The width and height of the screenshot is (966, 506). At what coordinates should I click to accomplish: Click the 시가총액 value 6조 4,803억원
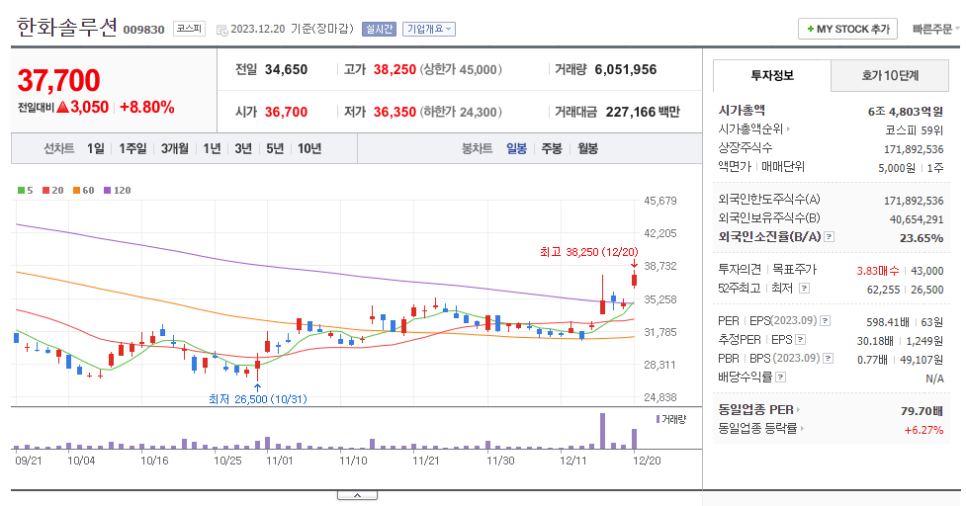pos(905,112)
